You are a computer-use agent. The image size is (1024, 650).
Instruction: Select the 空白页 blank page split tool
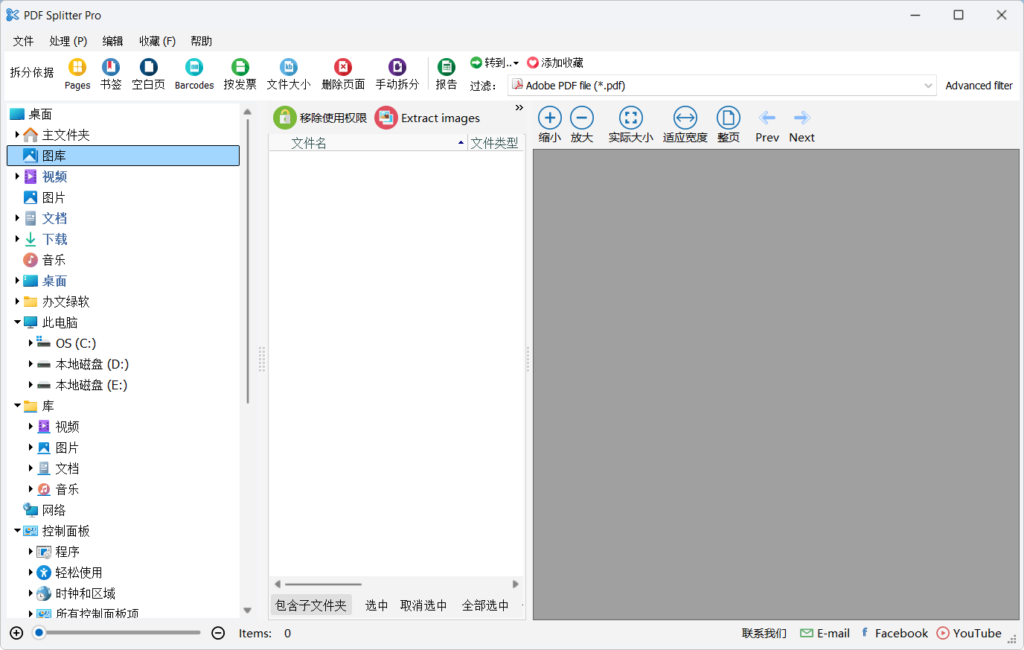point(148,74)
